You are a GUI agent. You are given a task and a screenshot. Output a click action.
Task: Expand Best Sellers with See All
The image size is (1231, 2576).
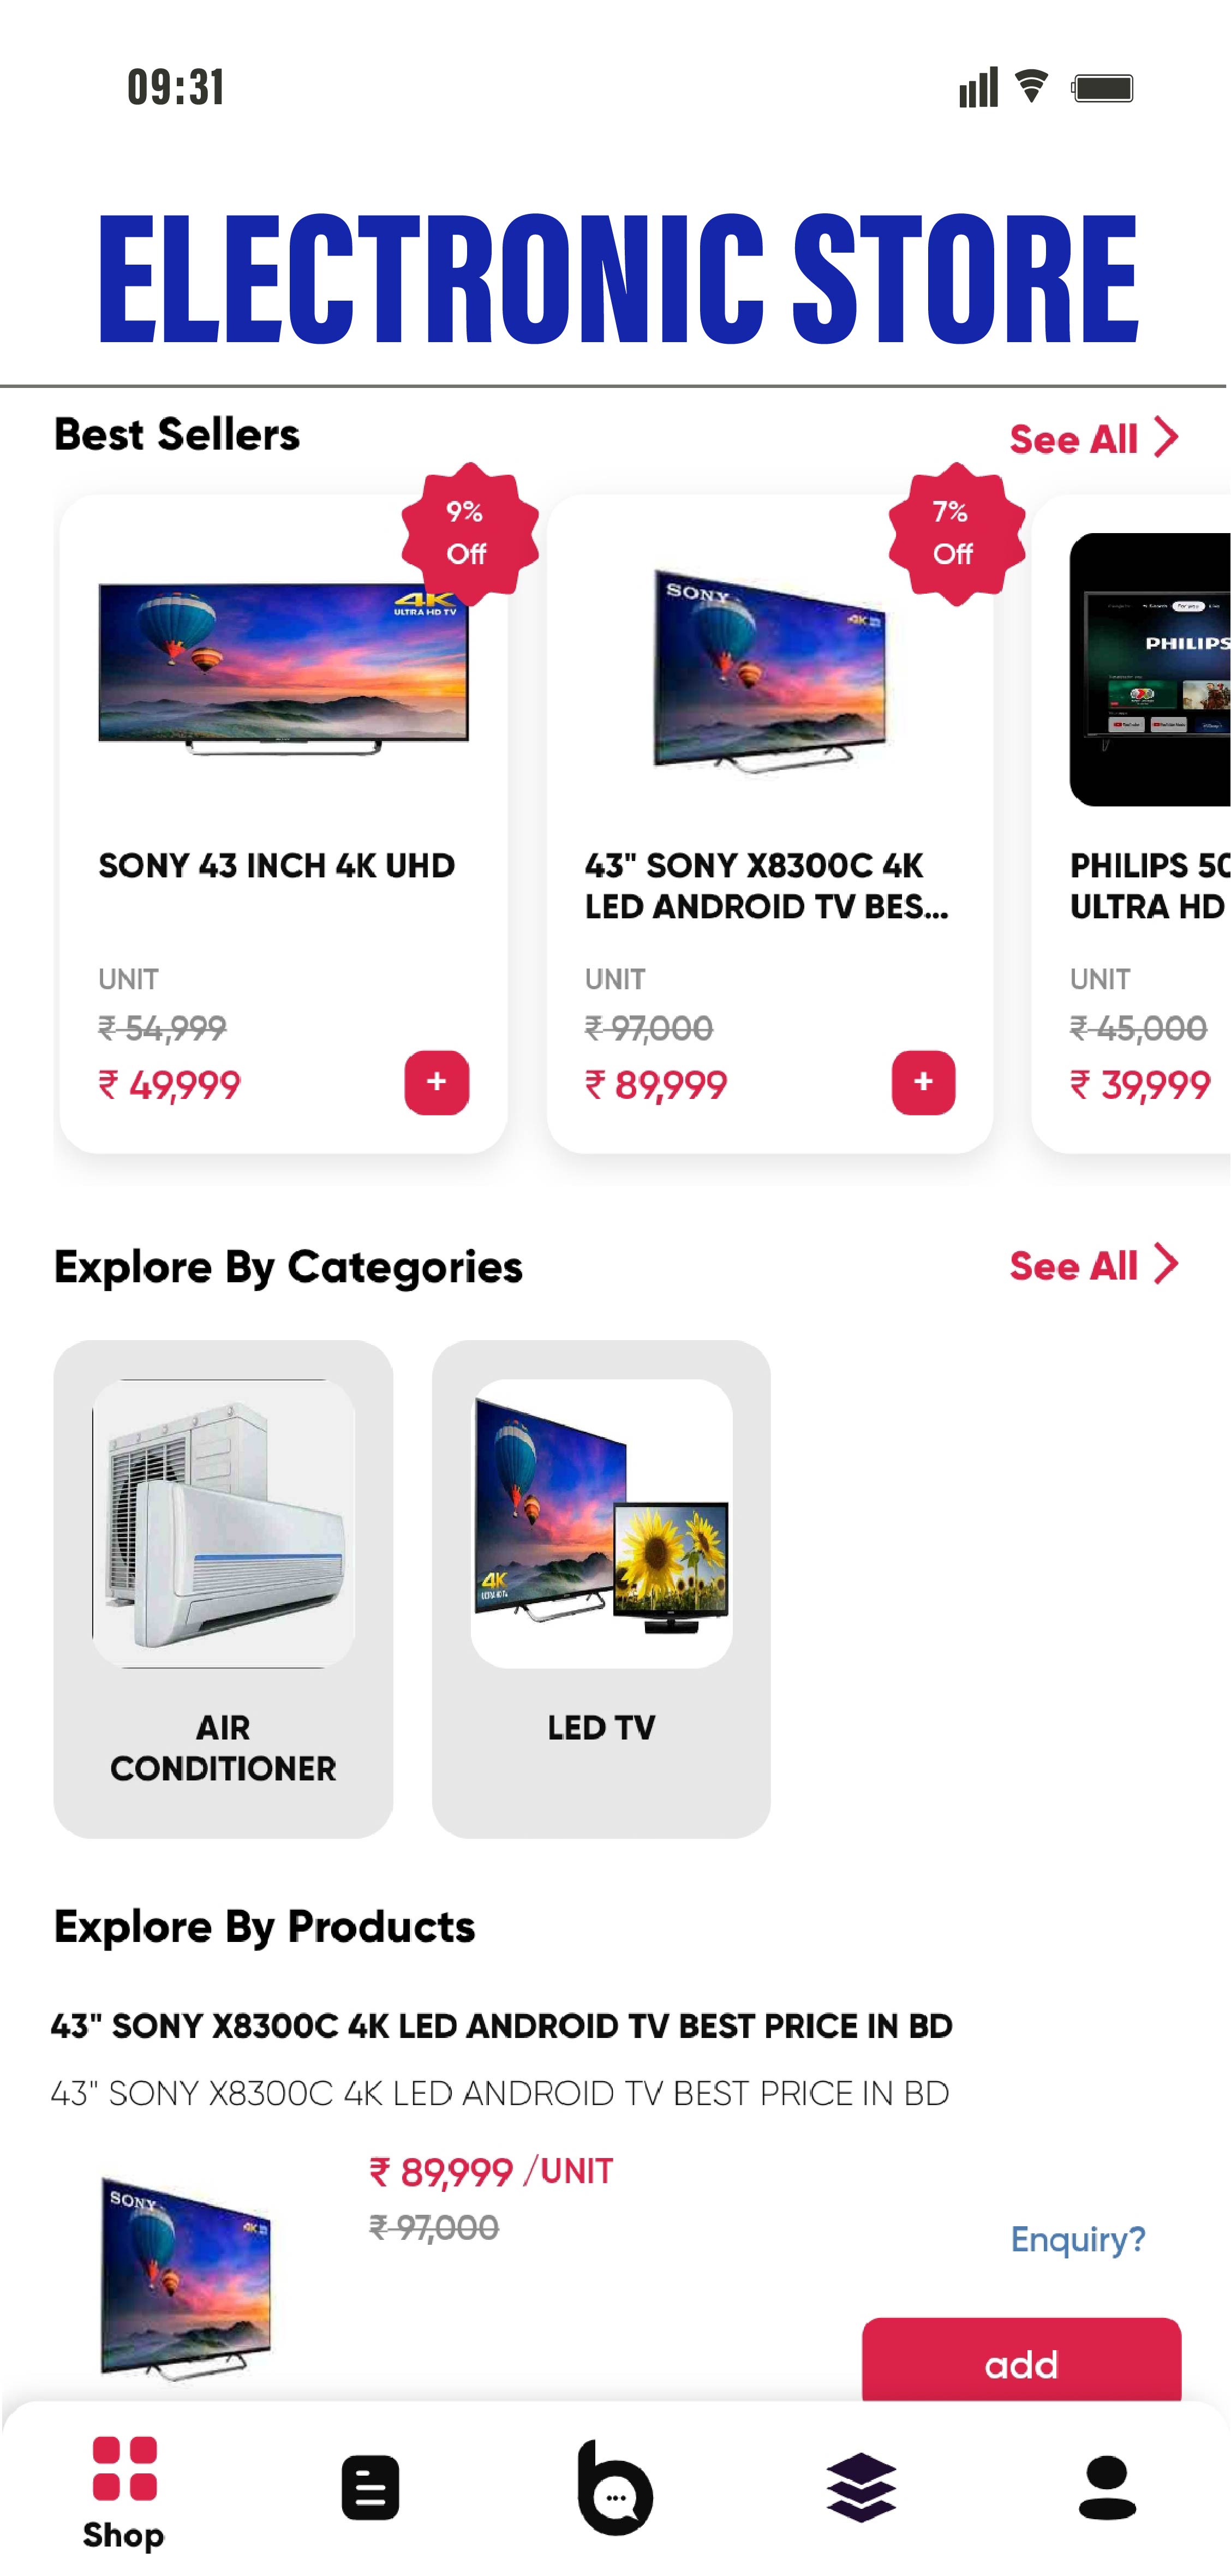[1093, 438]
